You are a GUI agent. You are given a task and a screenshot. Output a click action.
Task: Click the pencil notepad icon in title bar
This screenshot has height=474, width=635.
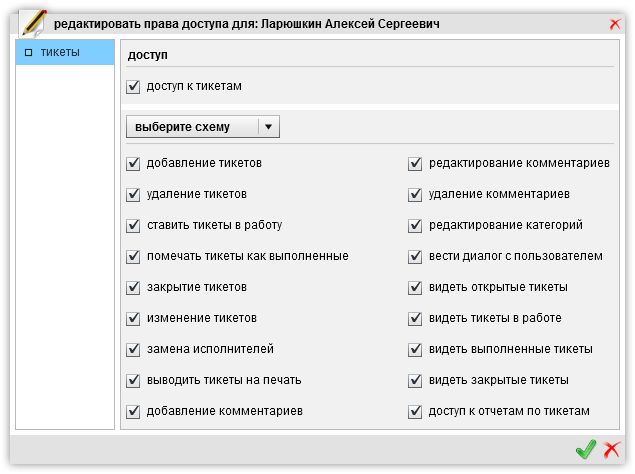33,22
